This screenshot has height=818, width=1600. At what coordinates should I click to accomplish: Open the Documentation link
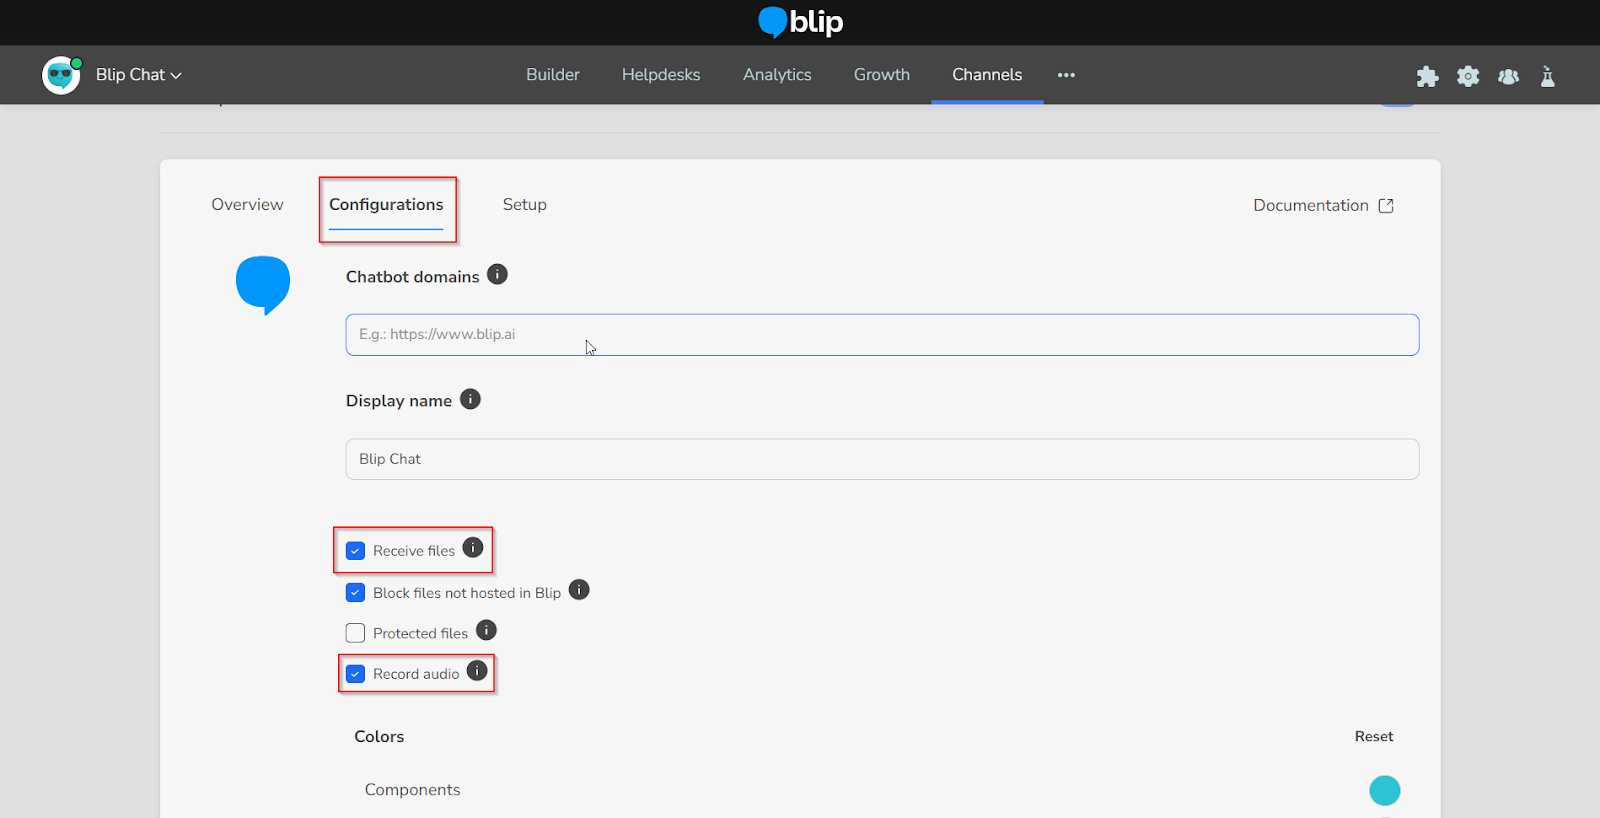pyautogui.click(x=1322, y=205)
